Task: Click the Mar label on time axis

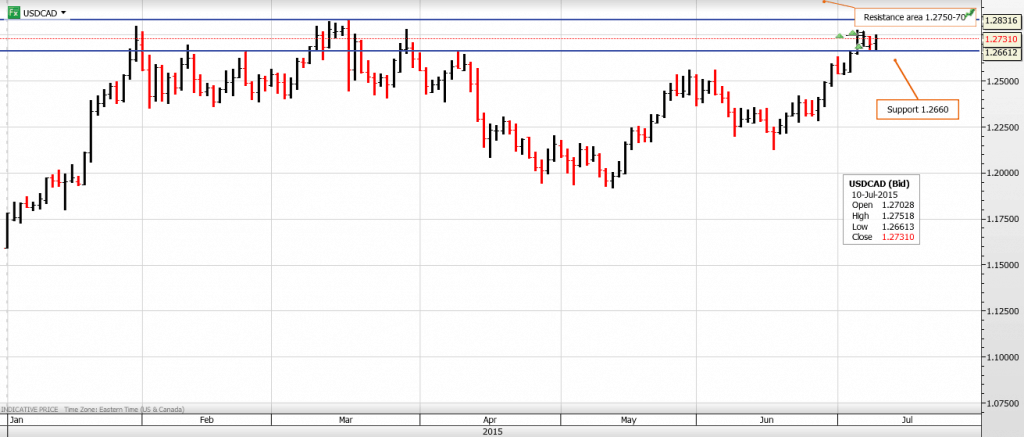Action: (345, 422)
